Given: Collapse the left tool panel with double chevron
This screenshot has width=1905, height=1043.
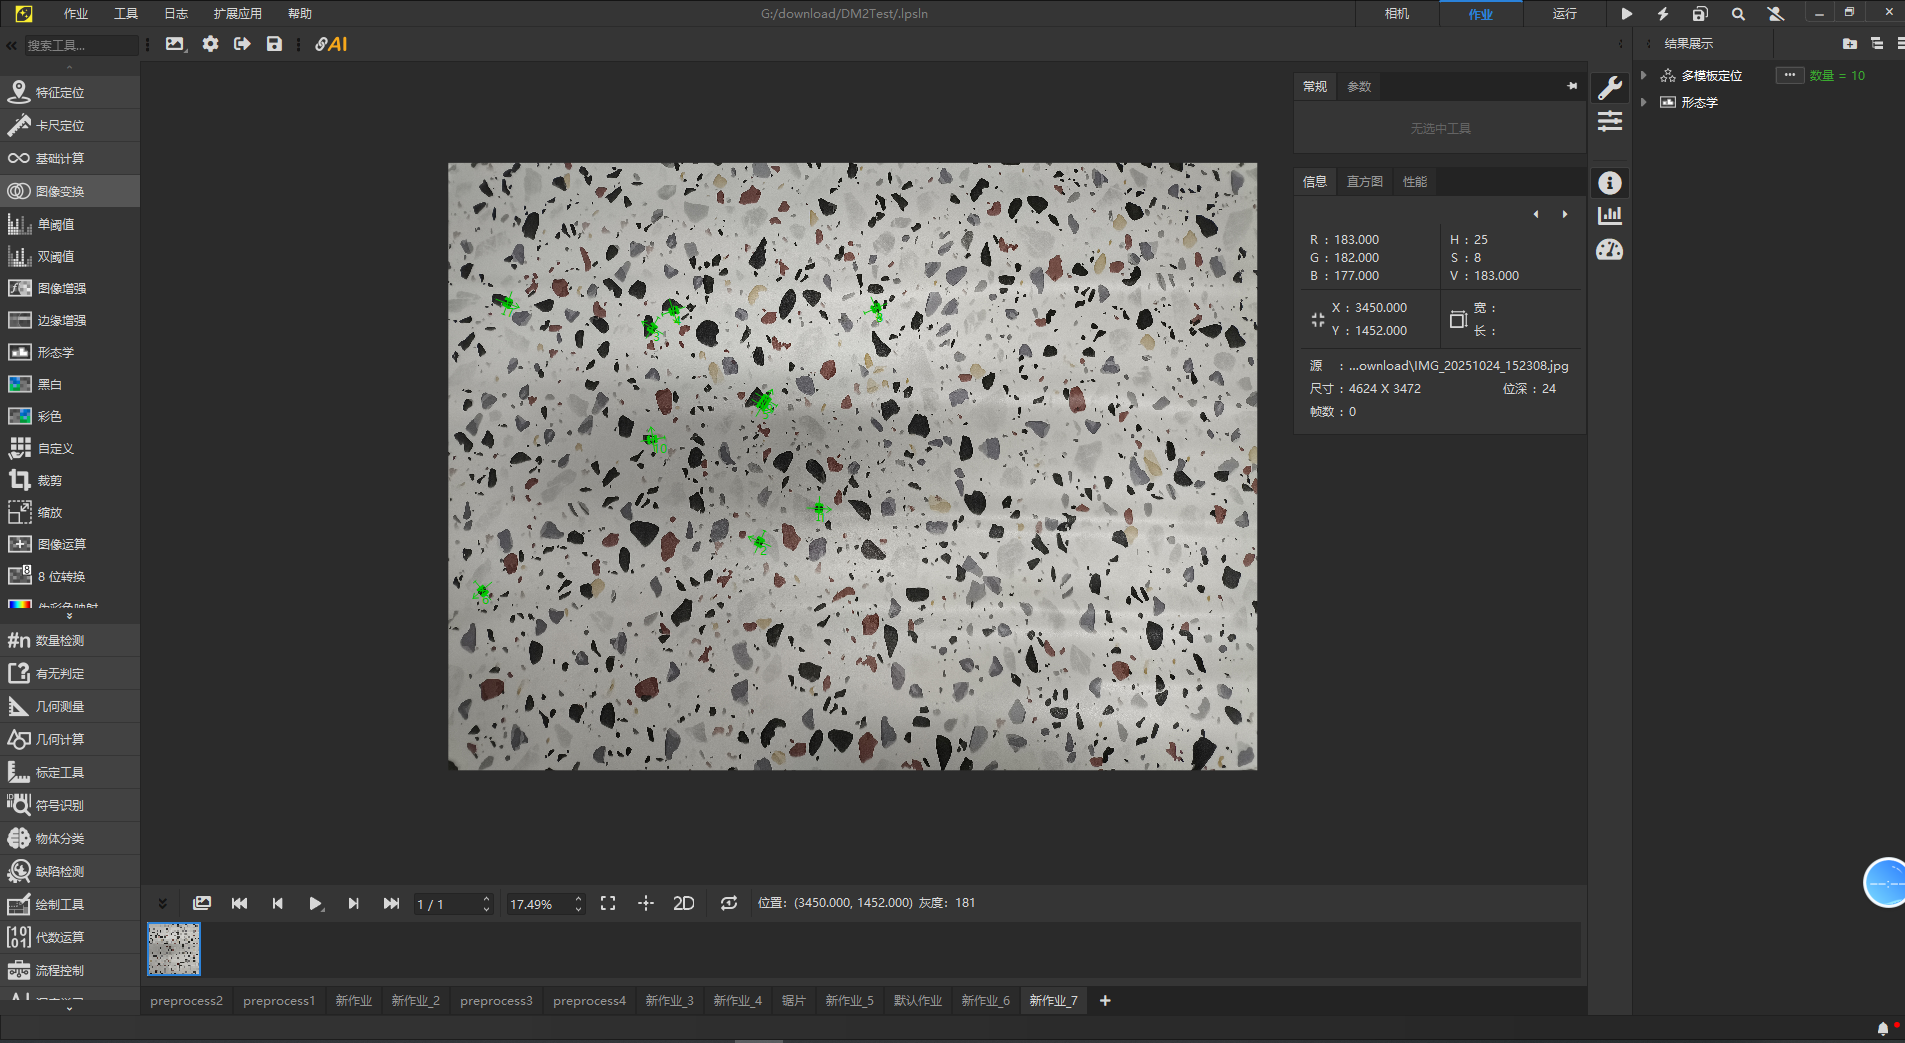Looking at the screenshot, I should [x=12, y=45].
